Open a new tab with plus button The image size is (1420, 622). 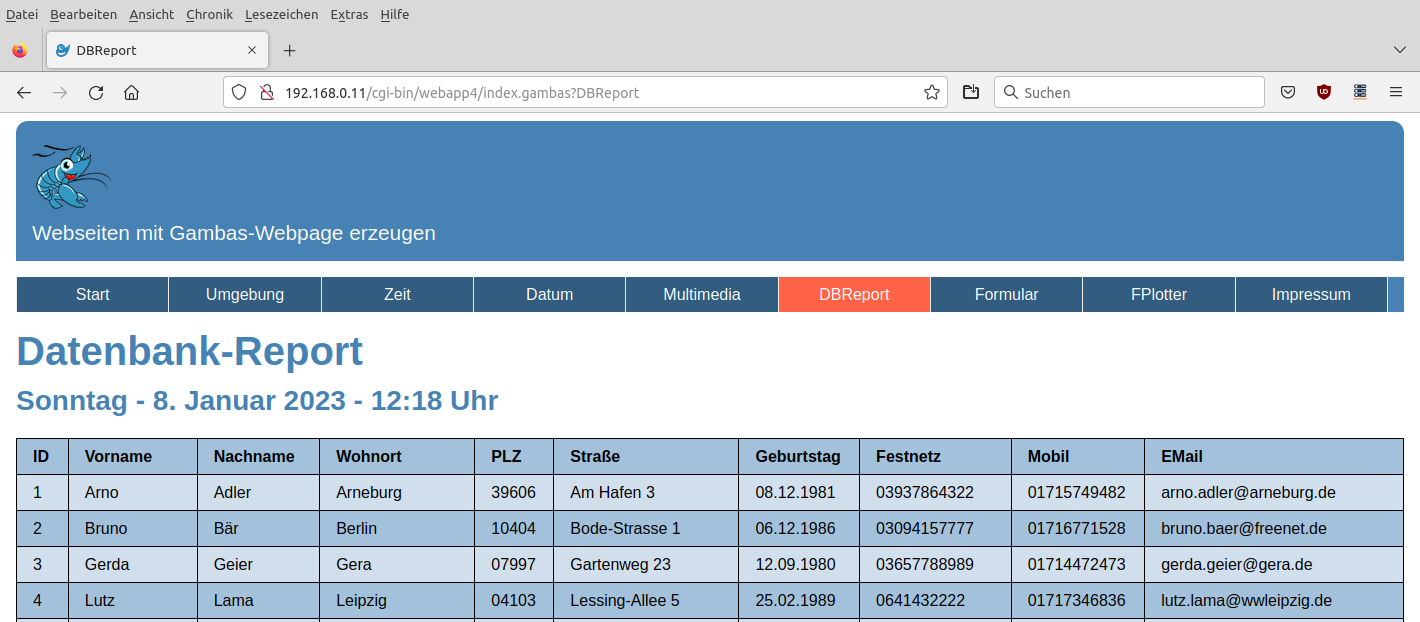[290, 51]
